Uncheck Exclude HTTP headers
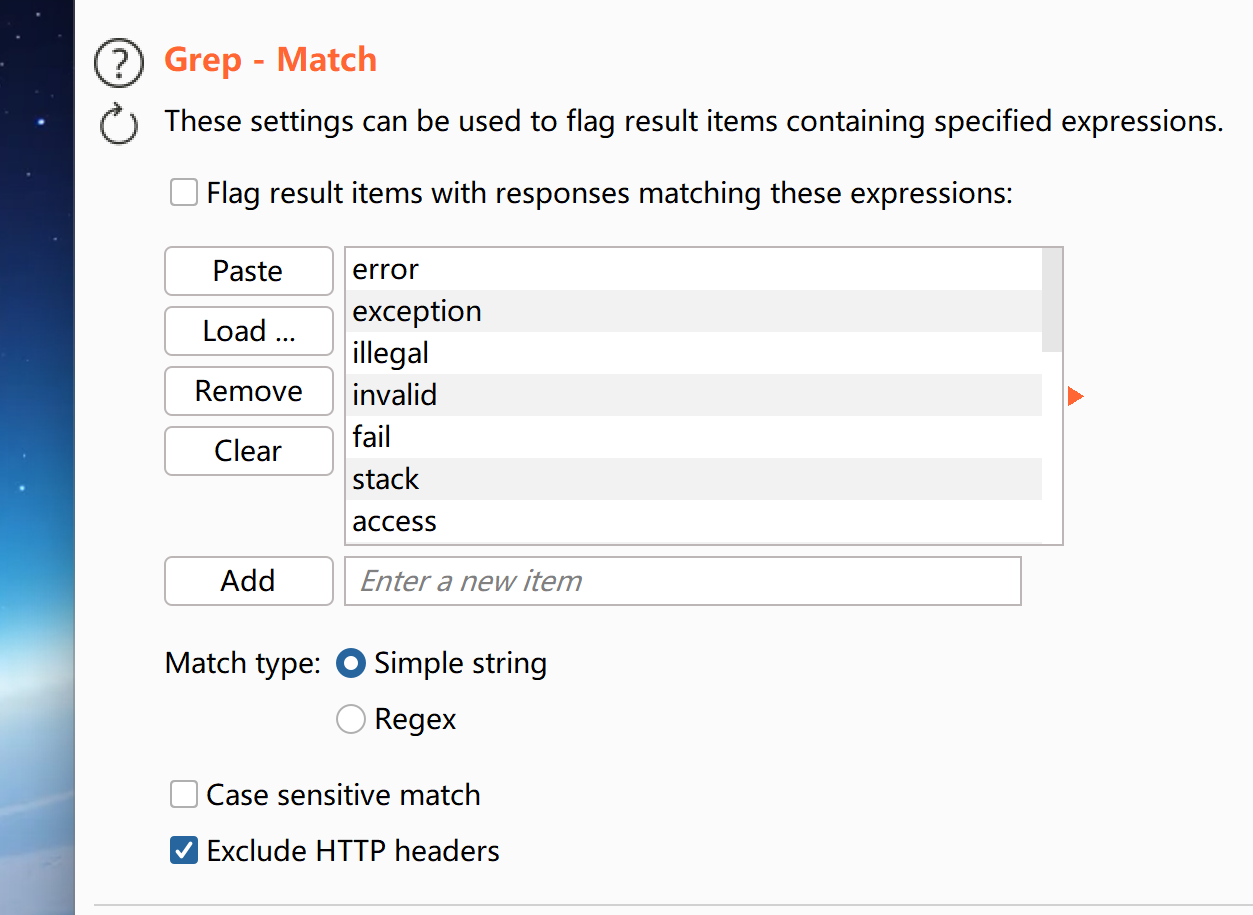The image size is (1253, 915). pyautogui.click(x=184, y=851)
